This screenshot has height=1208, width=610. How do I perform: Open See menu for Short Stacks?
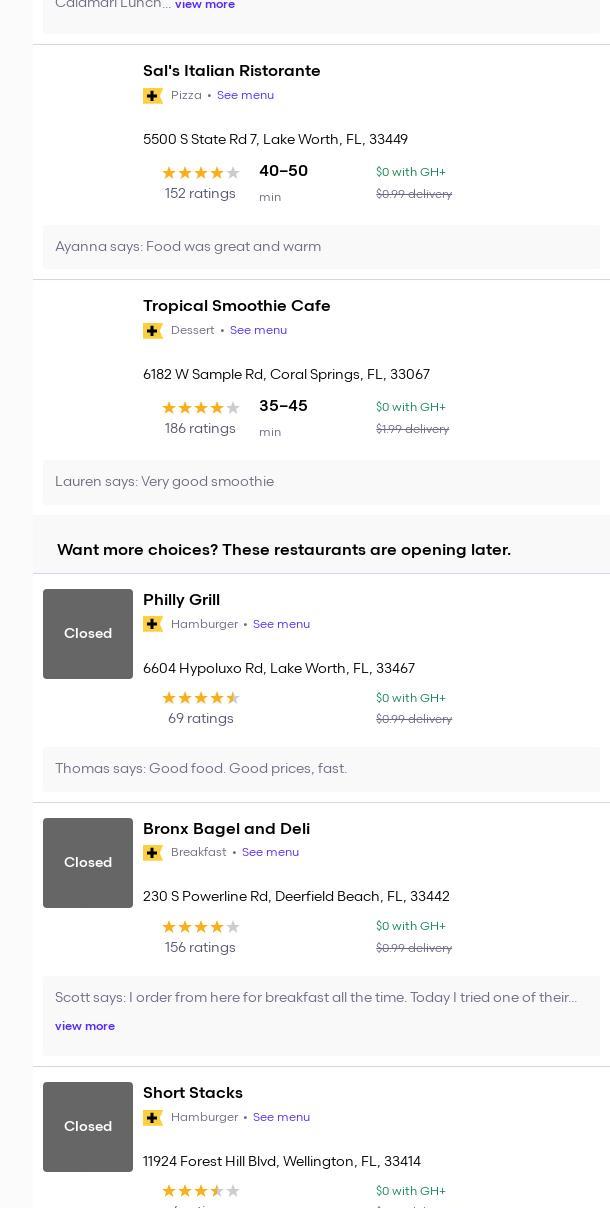coord(281,1118)
